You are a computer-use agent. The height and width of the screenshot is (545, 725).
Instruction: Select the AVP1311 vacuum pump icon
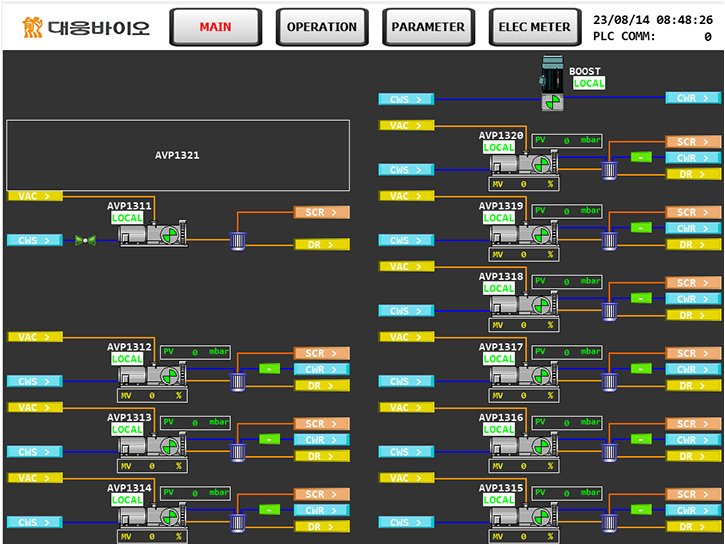[x=153, y=234]
